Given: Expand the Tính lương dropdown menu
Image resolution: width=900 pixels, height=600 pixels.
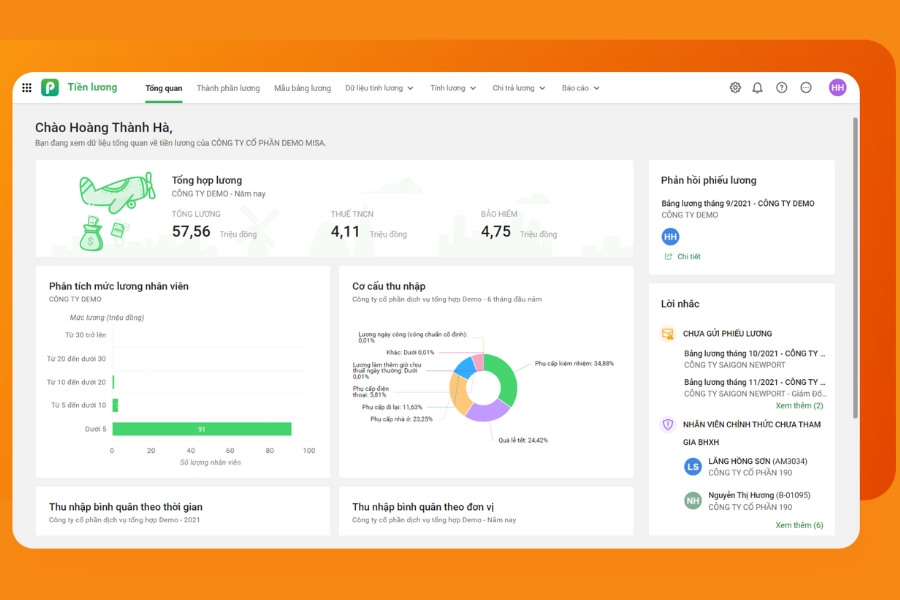Looking at the screenshot, I should (453, 88).
